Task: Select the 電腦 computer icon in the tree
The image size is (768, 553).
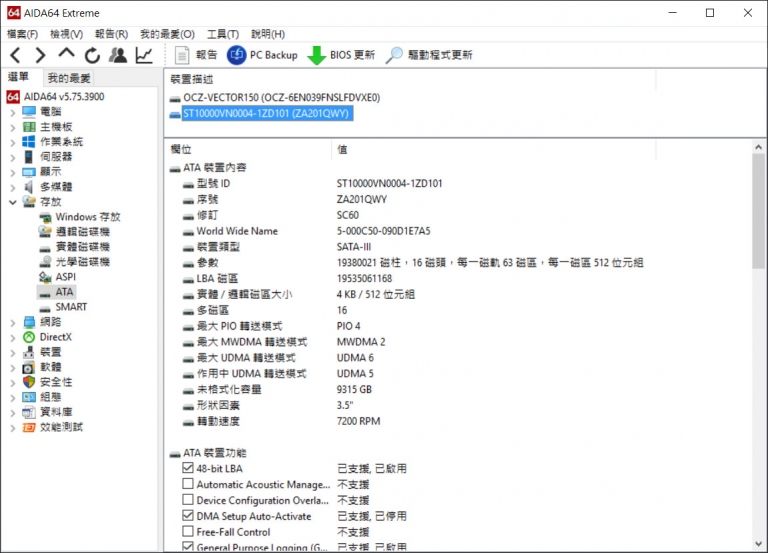Action: 29,112
